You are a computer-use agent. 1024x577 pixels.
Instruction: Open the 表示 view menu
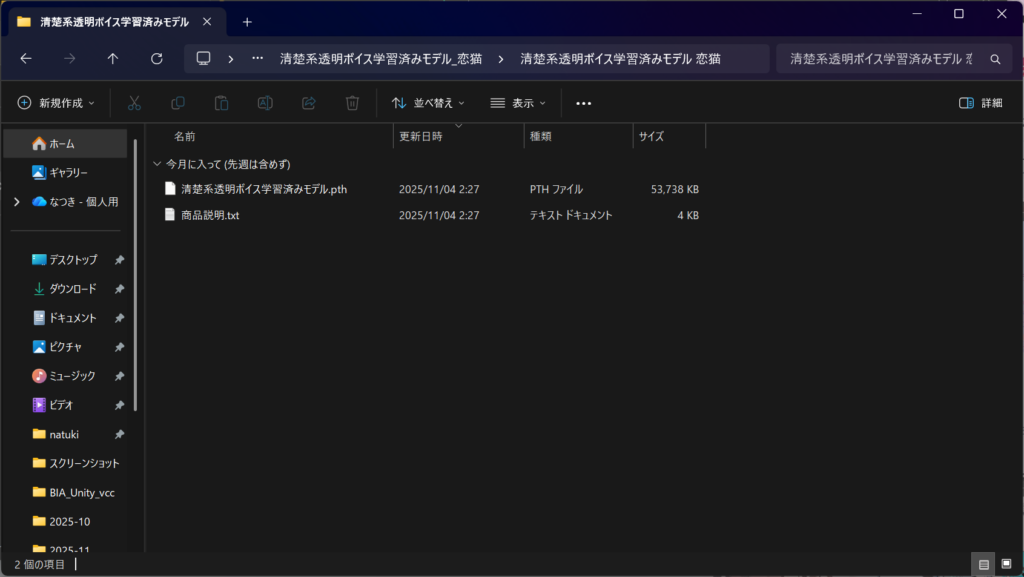point(518,103)
